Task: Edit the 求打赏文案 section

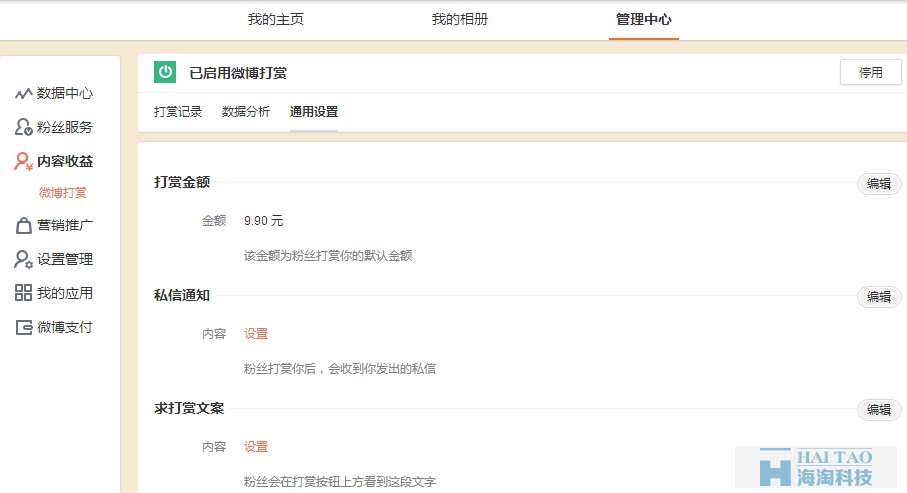Action: coord(879,410)
